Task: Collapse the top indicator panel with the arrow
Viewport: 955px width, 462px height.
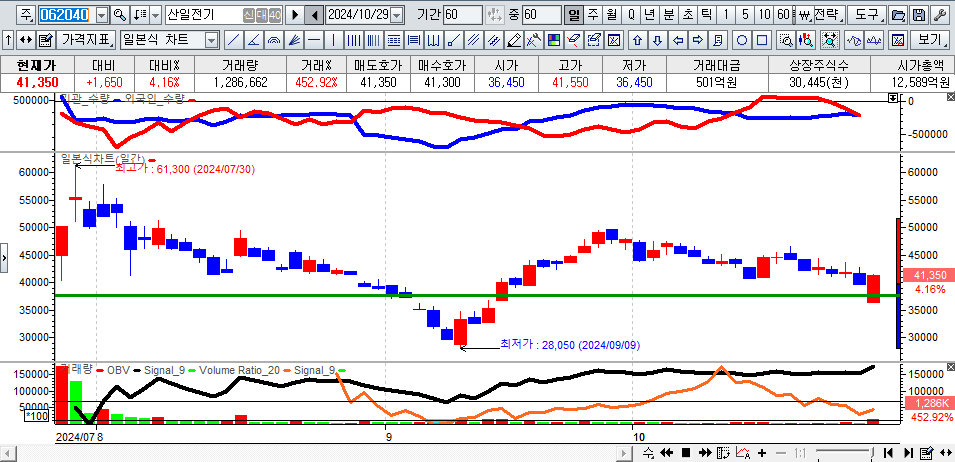Action: point(893,98)
